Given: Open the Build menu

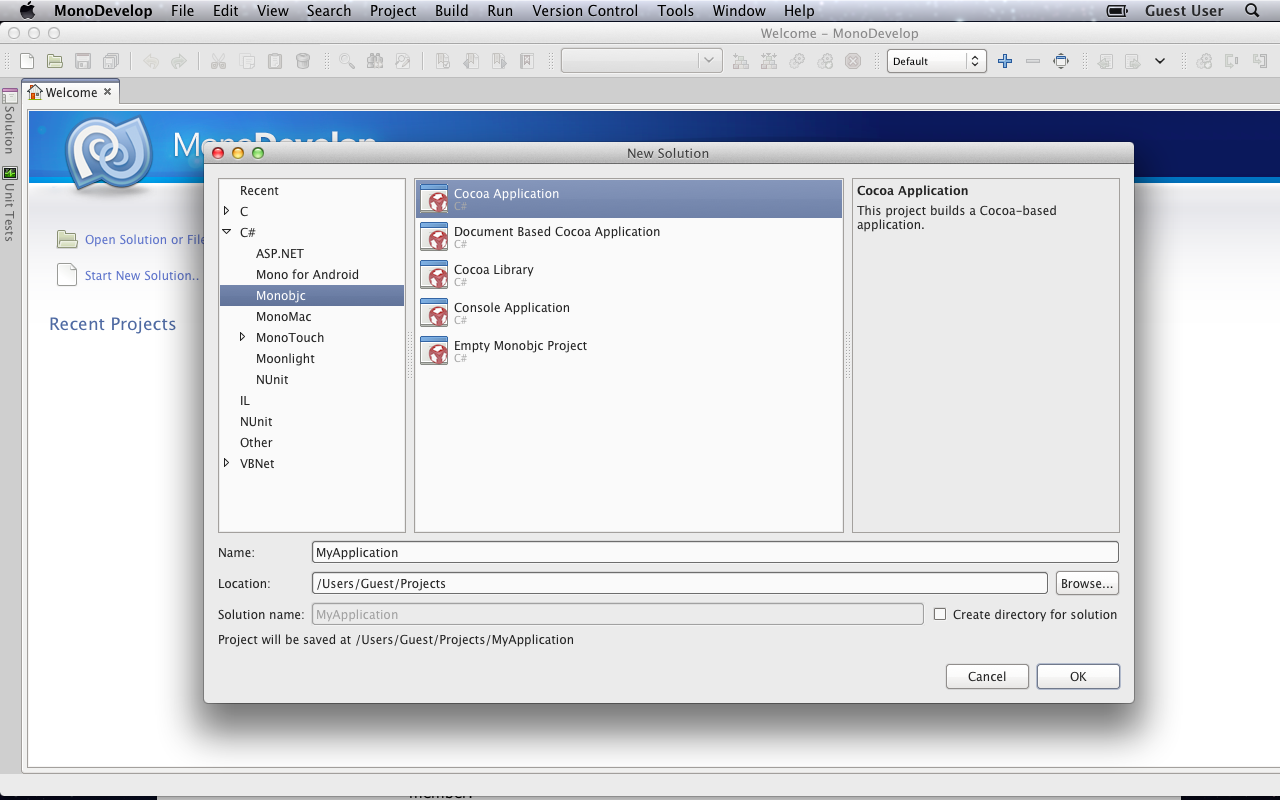Looking at the screenshot, I should coord(451,11).
